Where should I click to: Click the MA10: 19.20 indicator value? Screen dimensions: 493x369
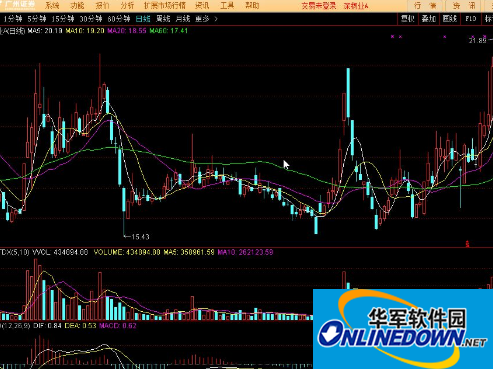point(85,31)
